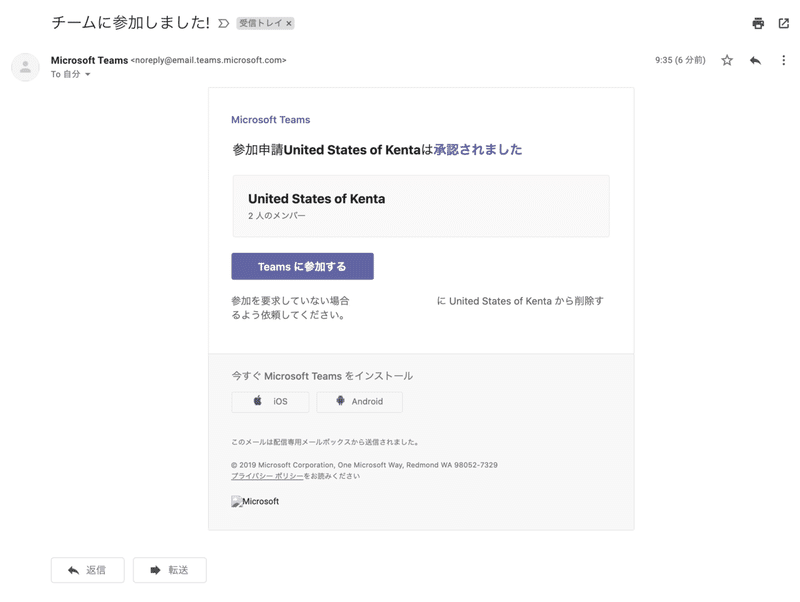
Task: Click the Microsoft Teams header link
Action: [270, 120]
